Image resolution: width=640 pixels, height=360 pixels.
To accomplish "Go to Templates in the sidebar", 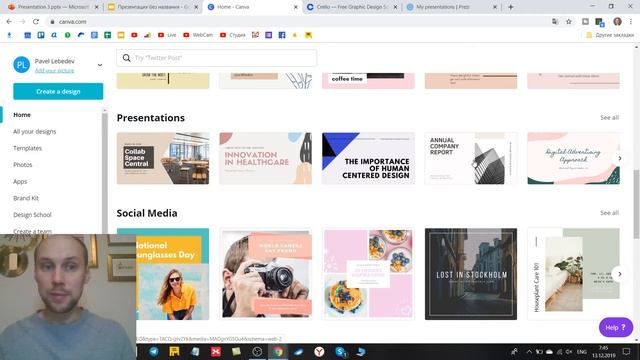I will 27,148.
